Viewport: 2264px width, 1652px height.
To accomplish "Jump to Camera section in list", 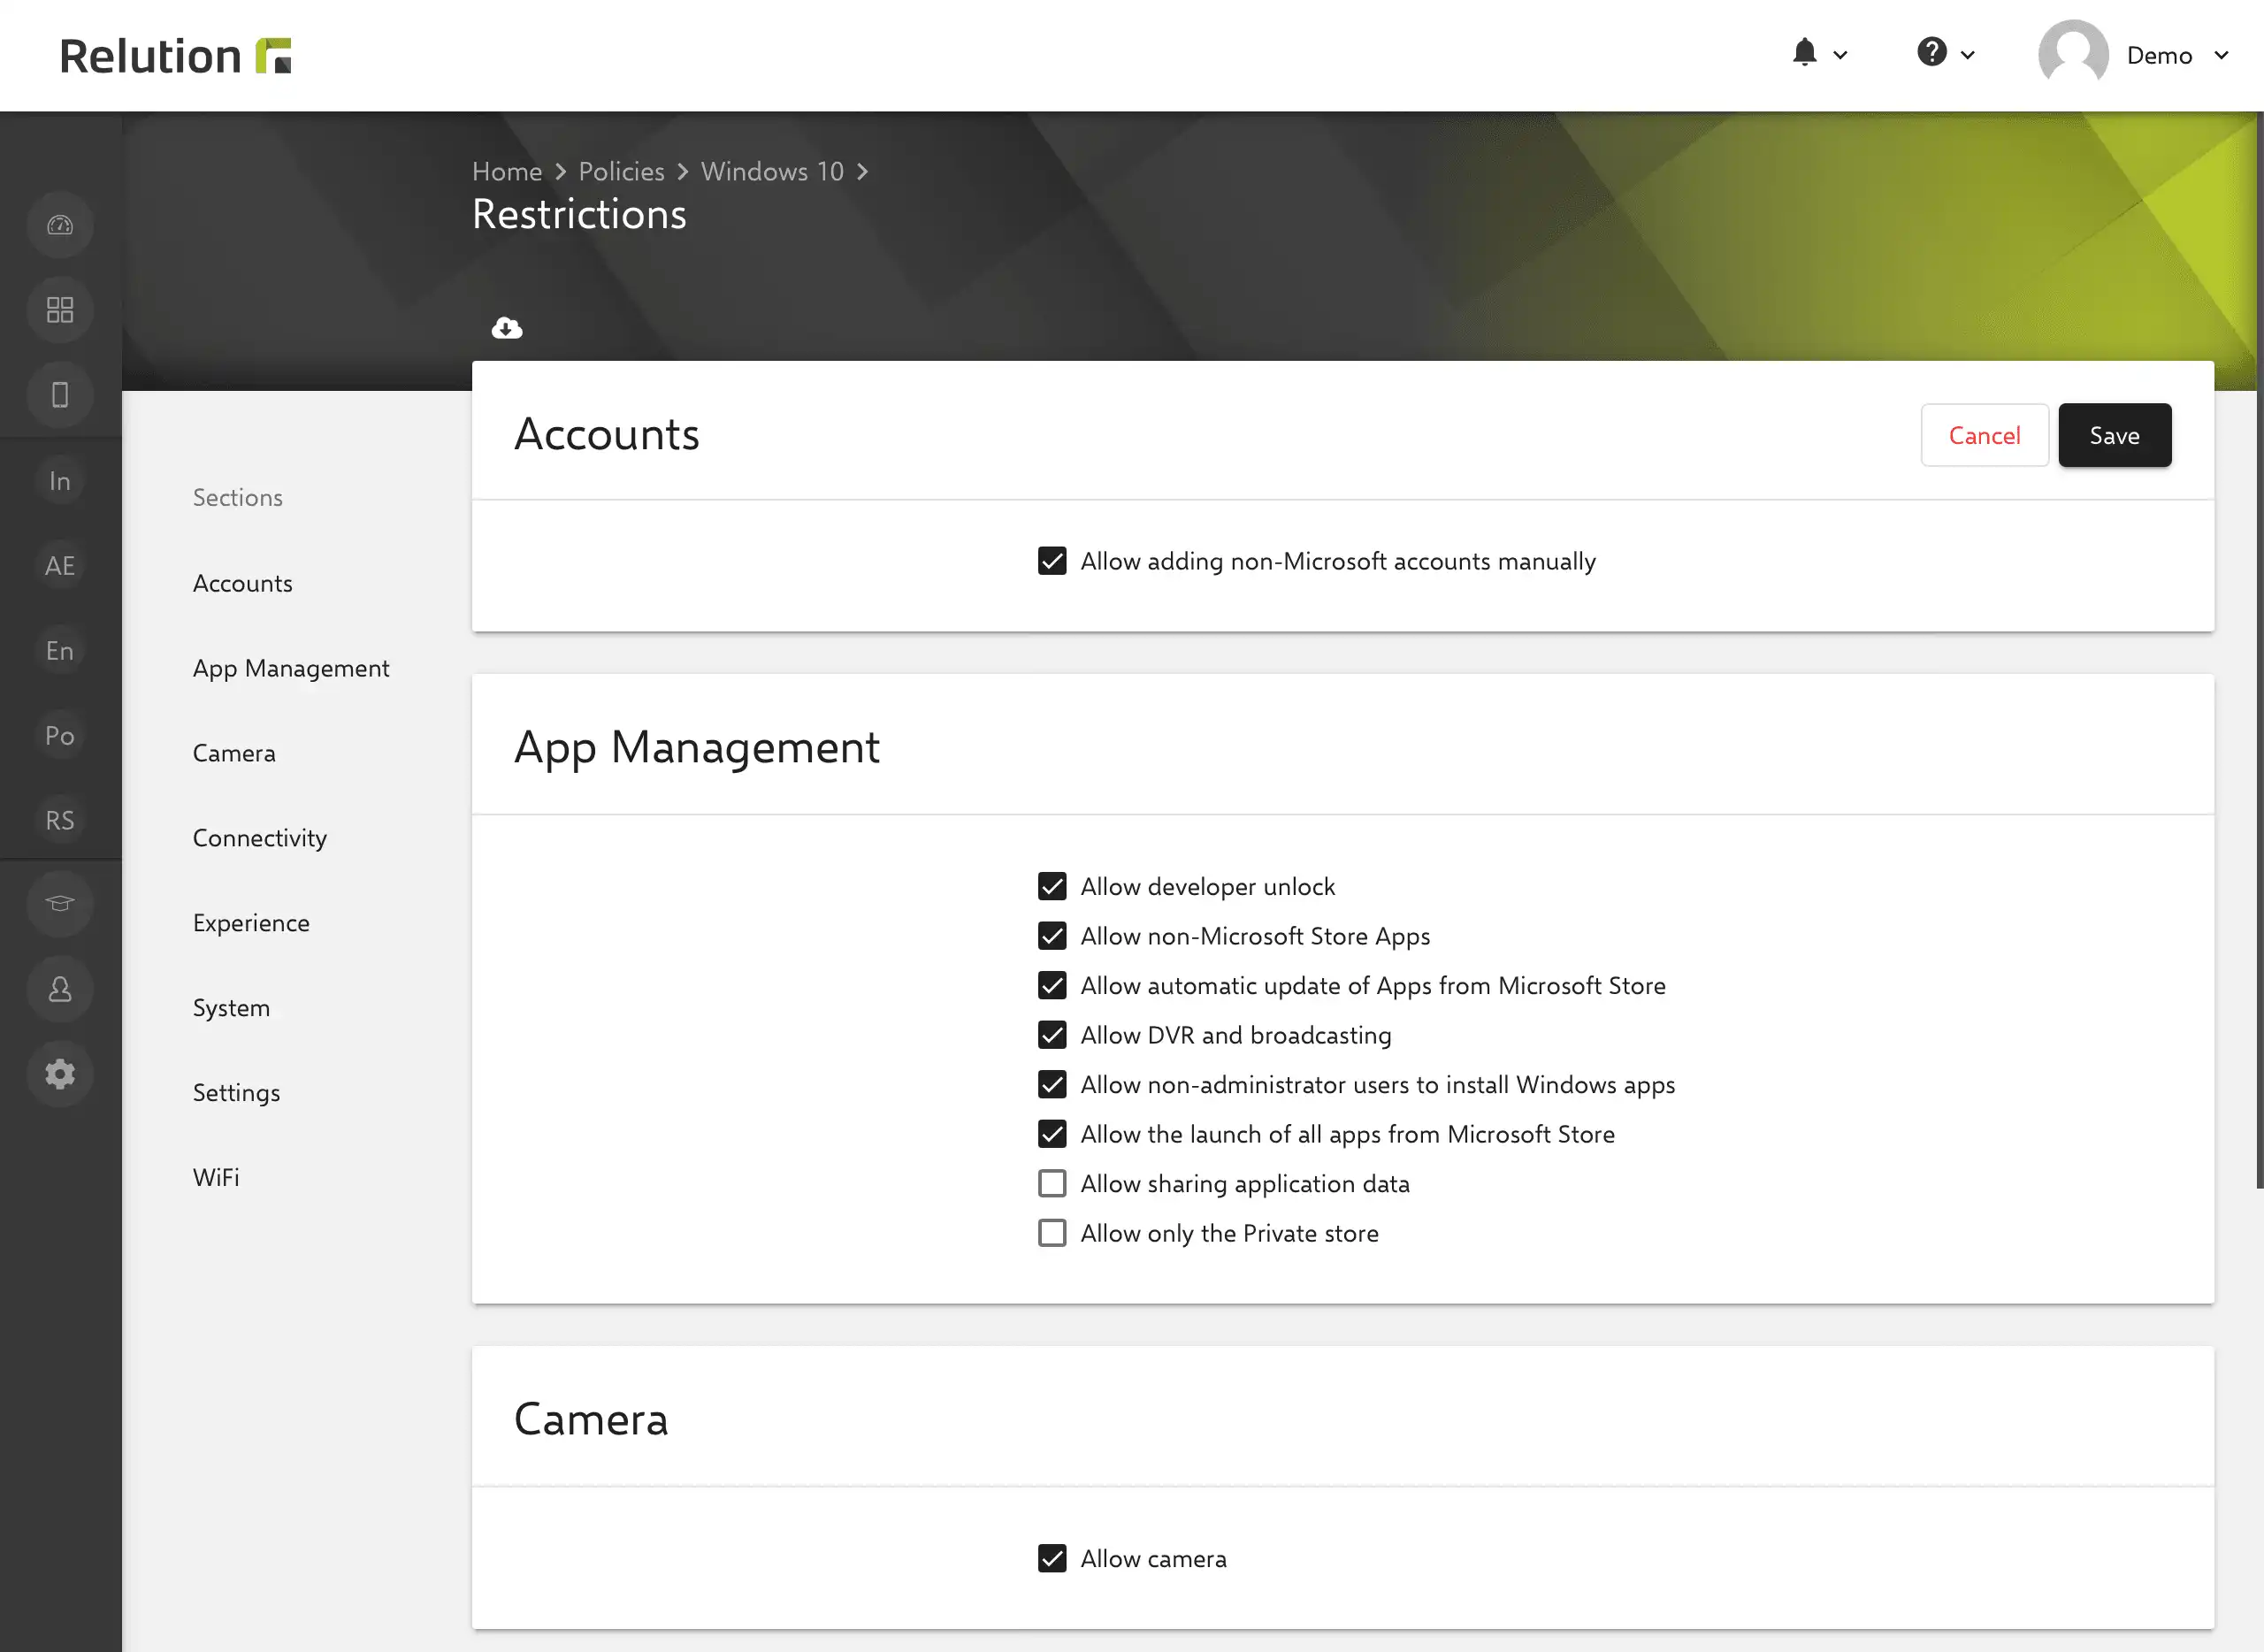I will 234,753.
